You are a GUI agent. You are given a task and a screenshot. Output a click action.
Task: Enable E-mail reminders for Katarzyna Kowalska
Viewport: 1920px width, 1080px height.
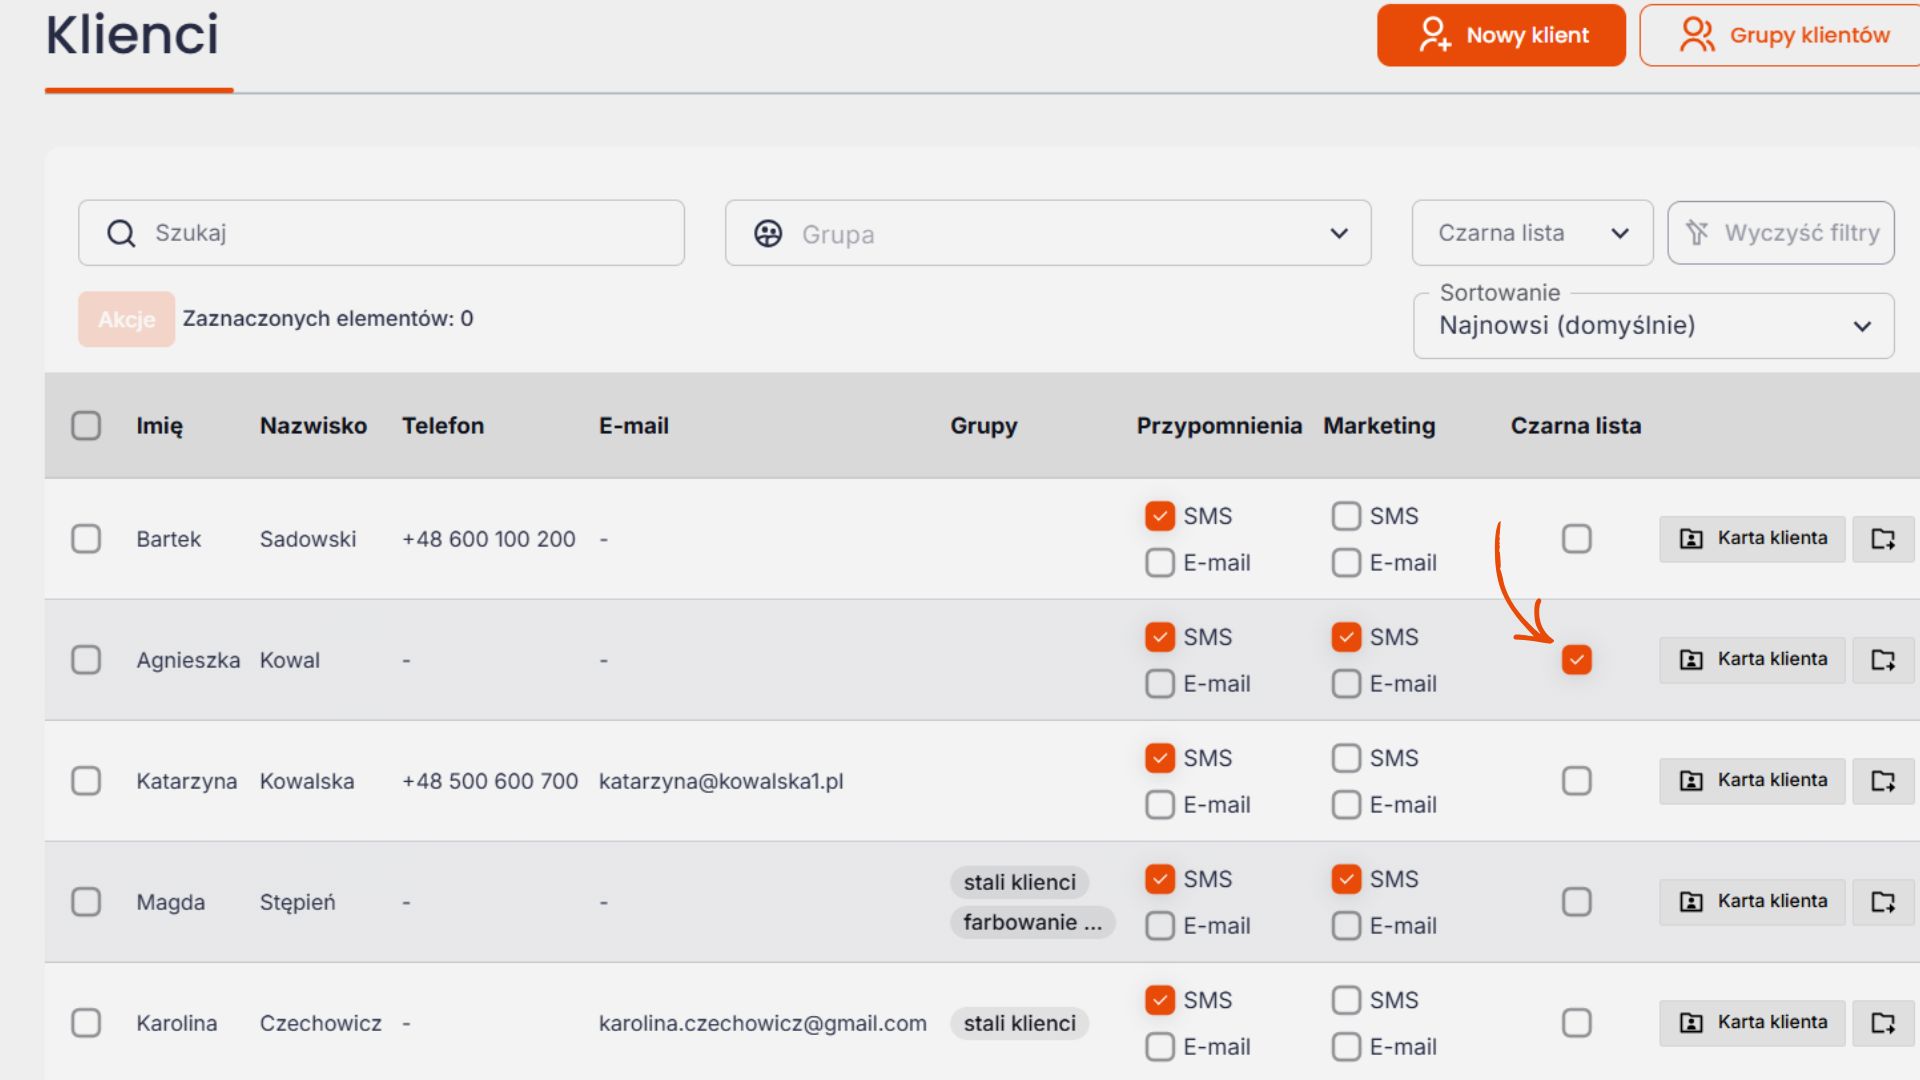point(1160,805)
